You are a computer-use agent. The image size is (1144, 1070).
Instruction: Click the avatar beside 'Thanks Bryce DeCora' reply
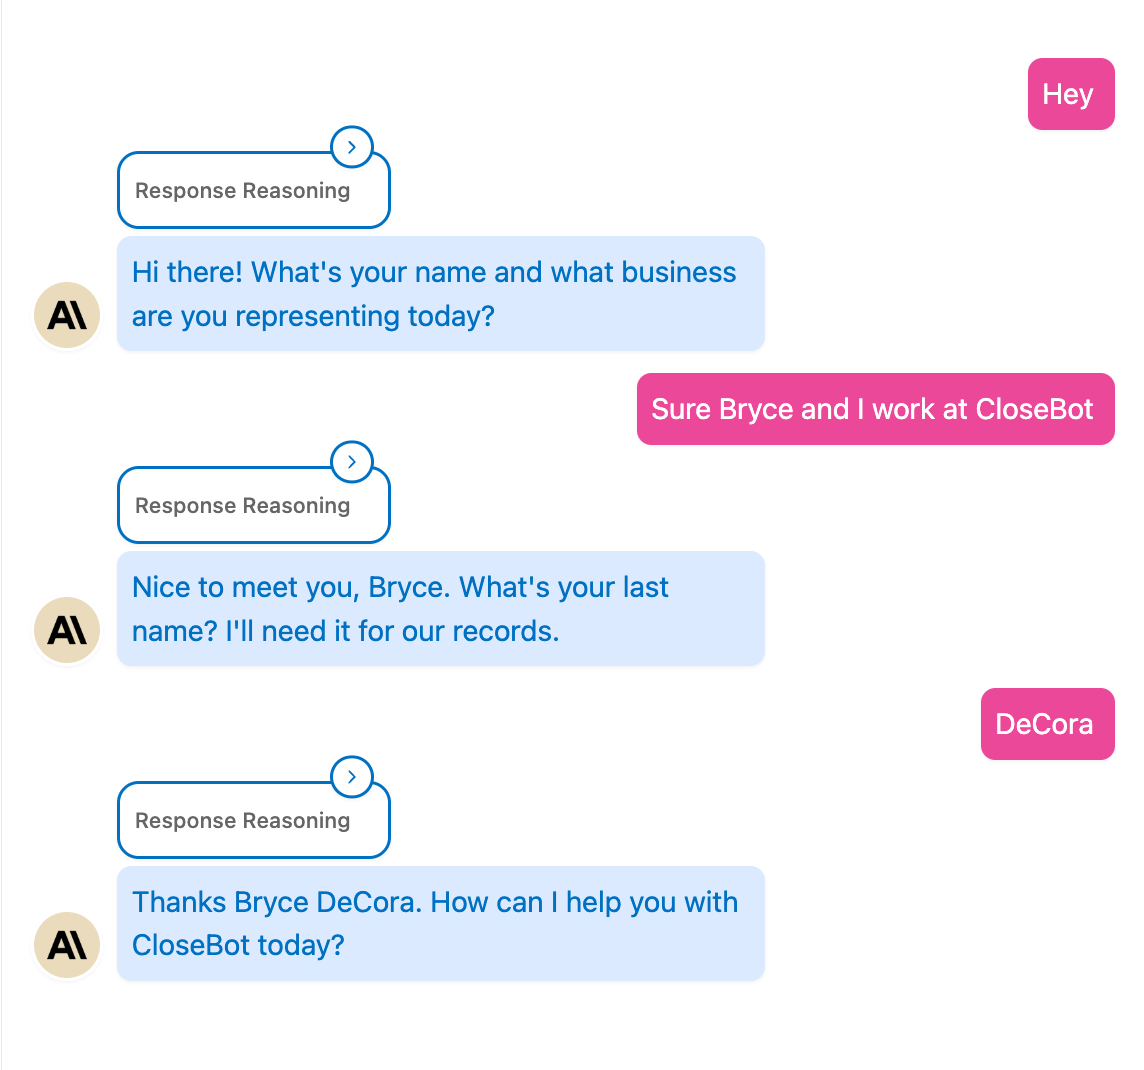pos(67,946)
